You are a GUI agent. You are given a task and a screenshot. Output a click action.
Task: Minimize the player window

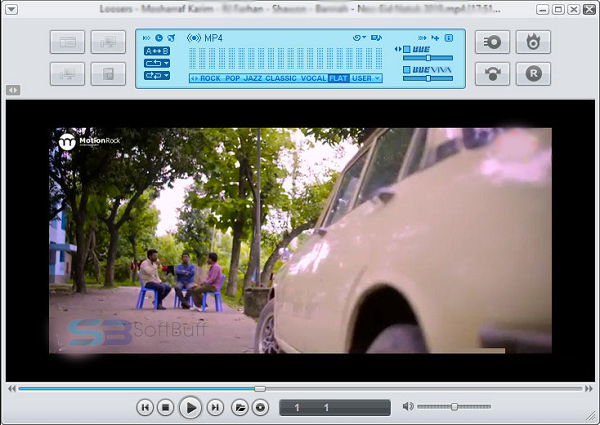(x=542, y=9)
